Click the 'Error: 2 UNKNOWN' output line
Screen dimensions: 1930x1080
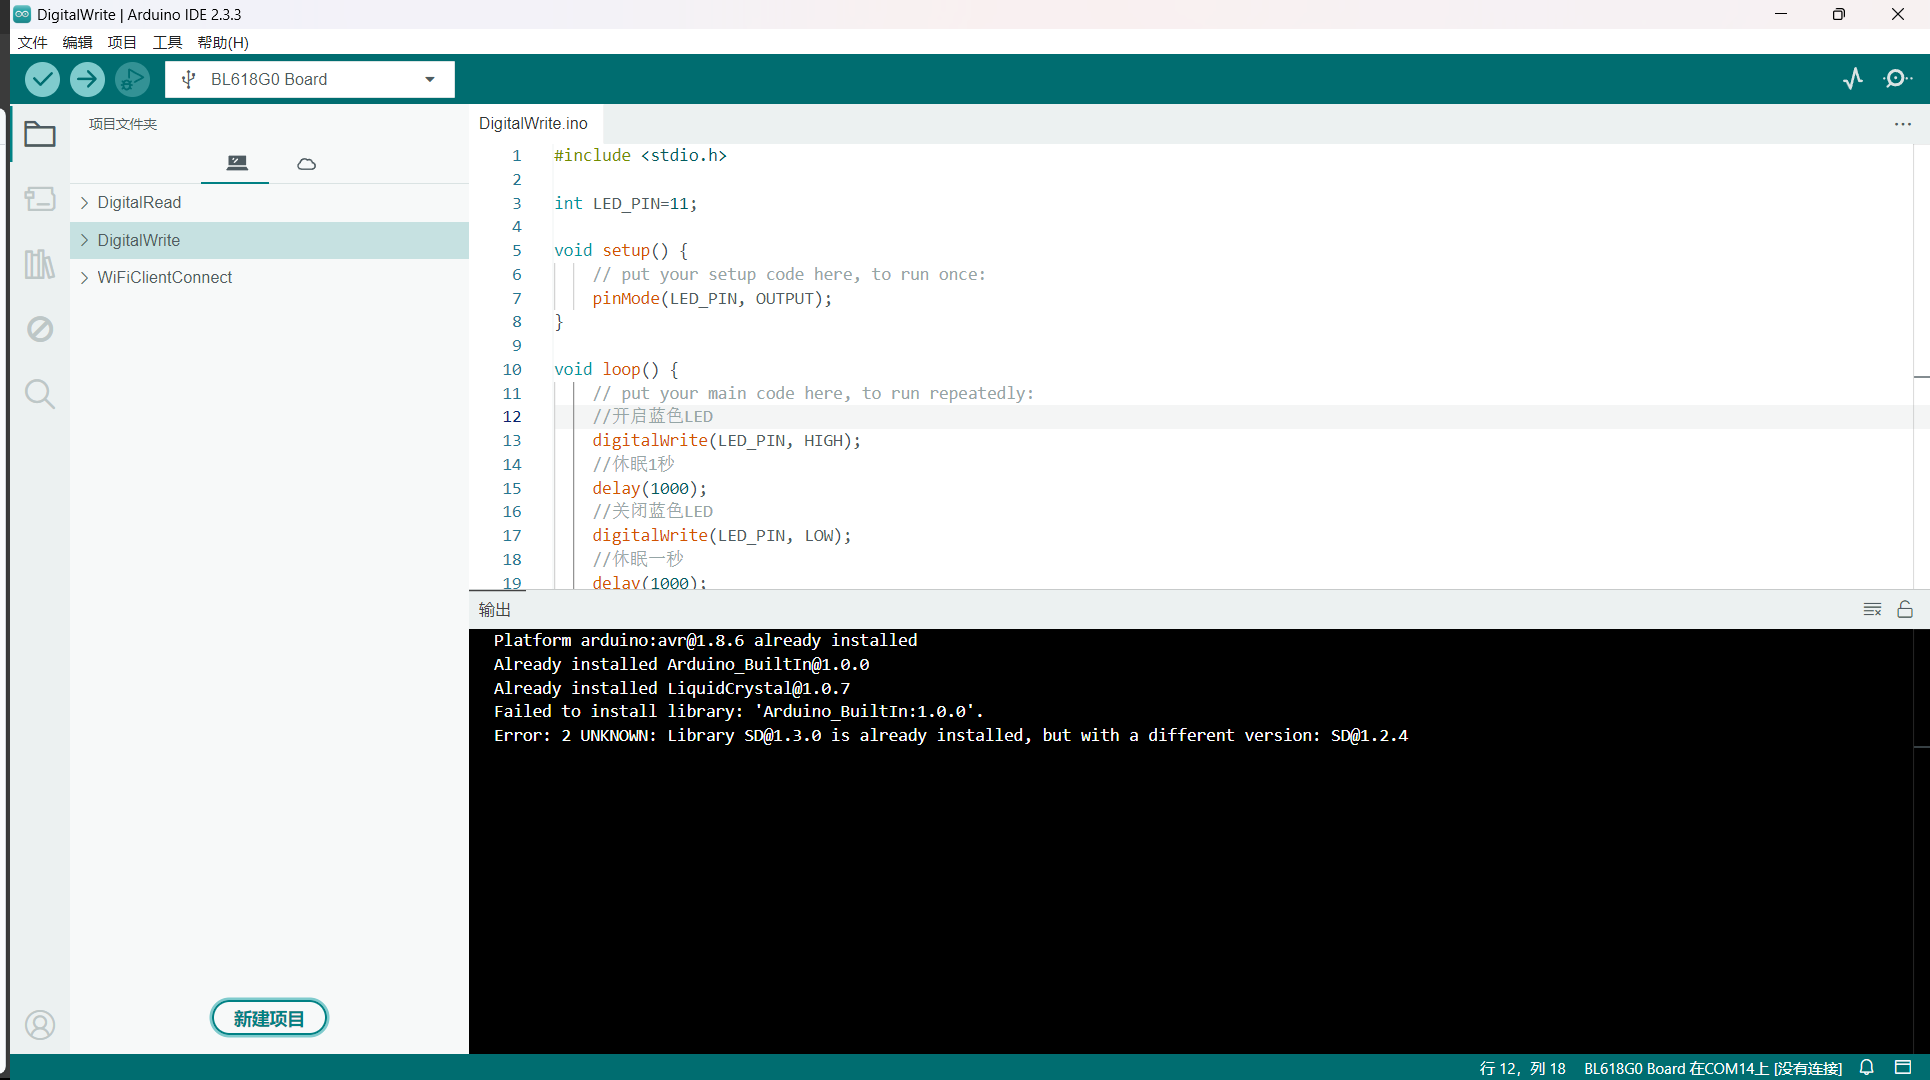pyautogui.click(x=950, y=736)
